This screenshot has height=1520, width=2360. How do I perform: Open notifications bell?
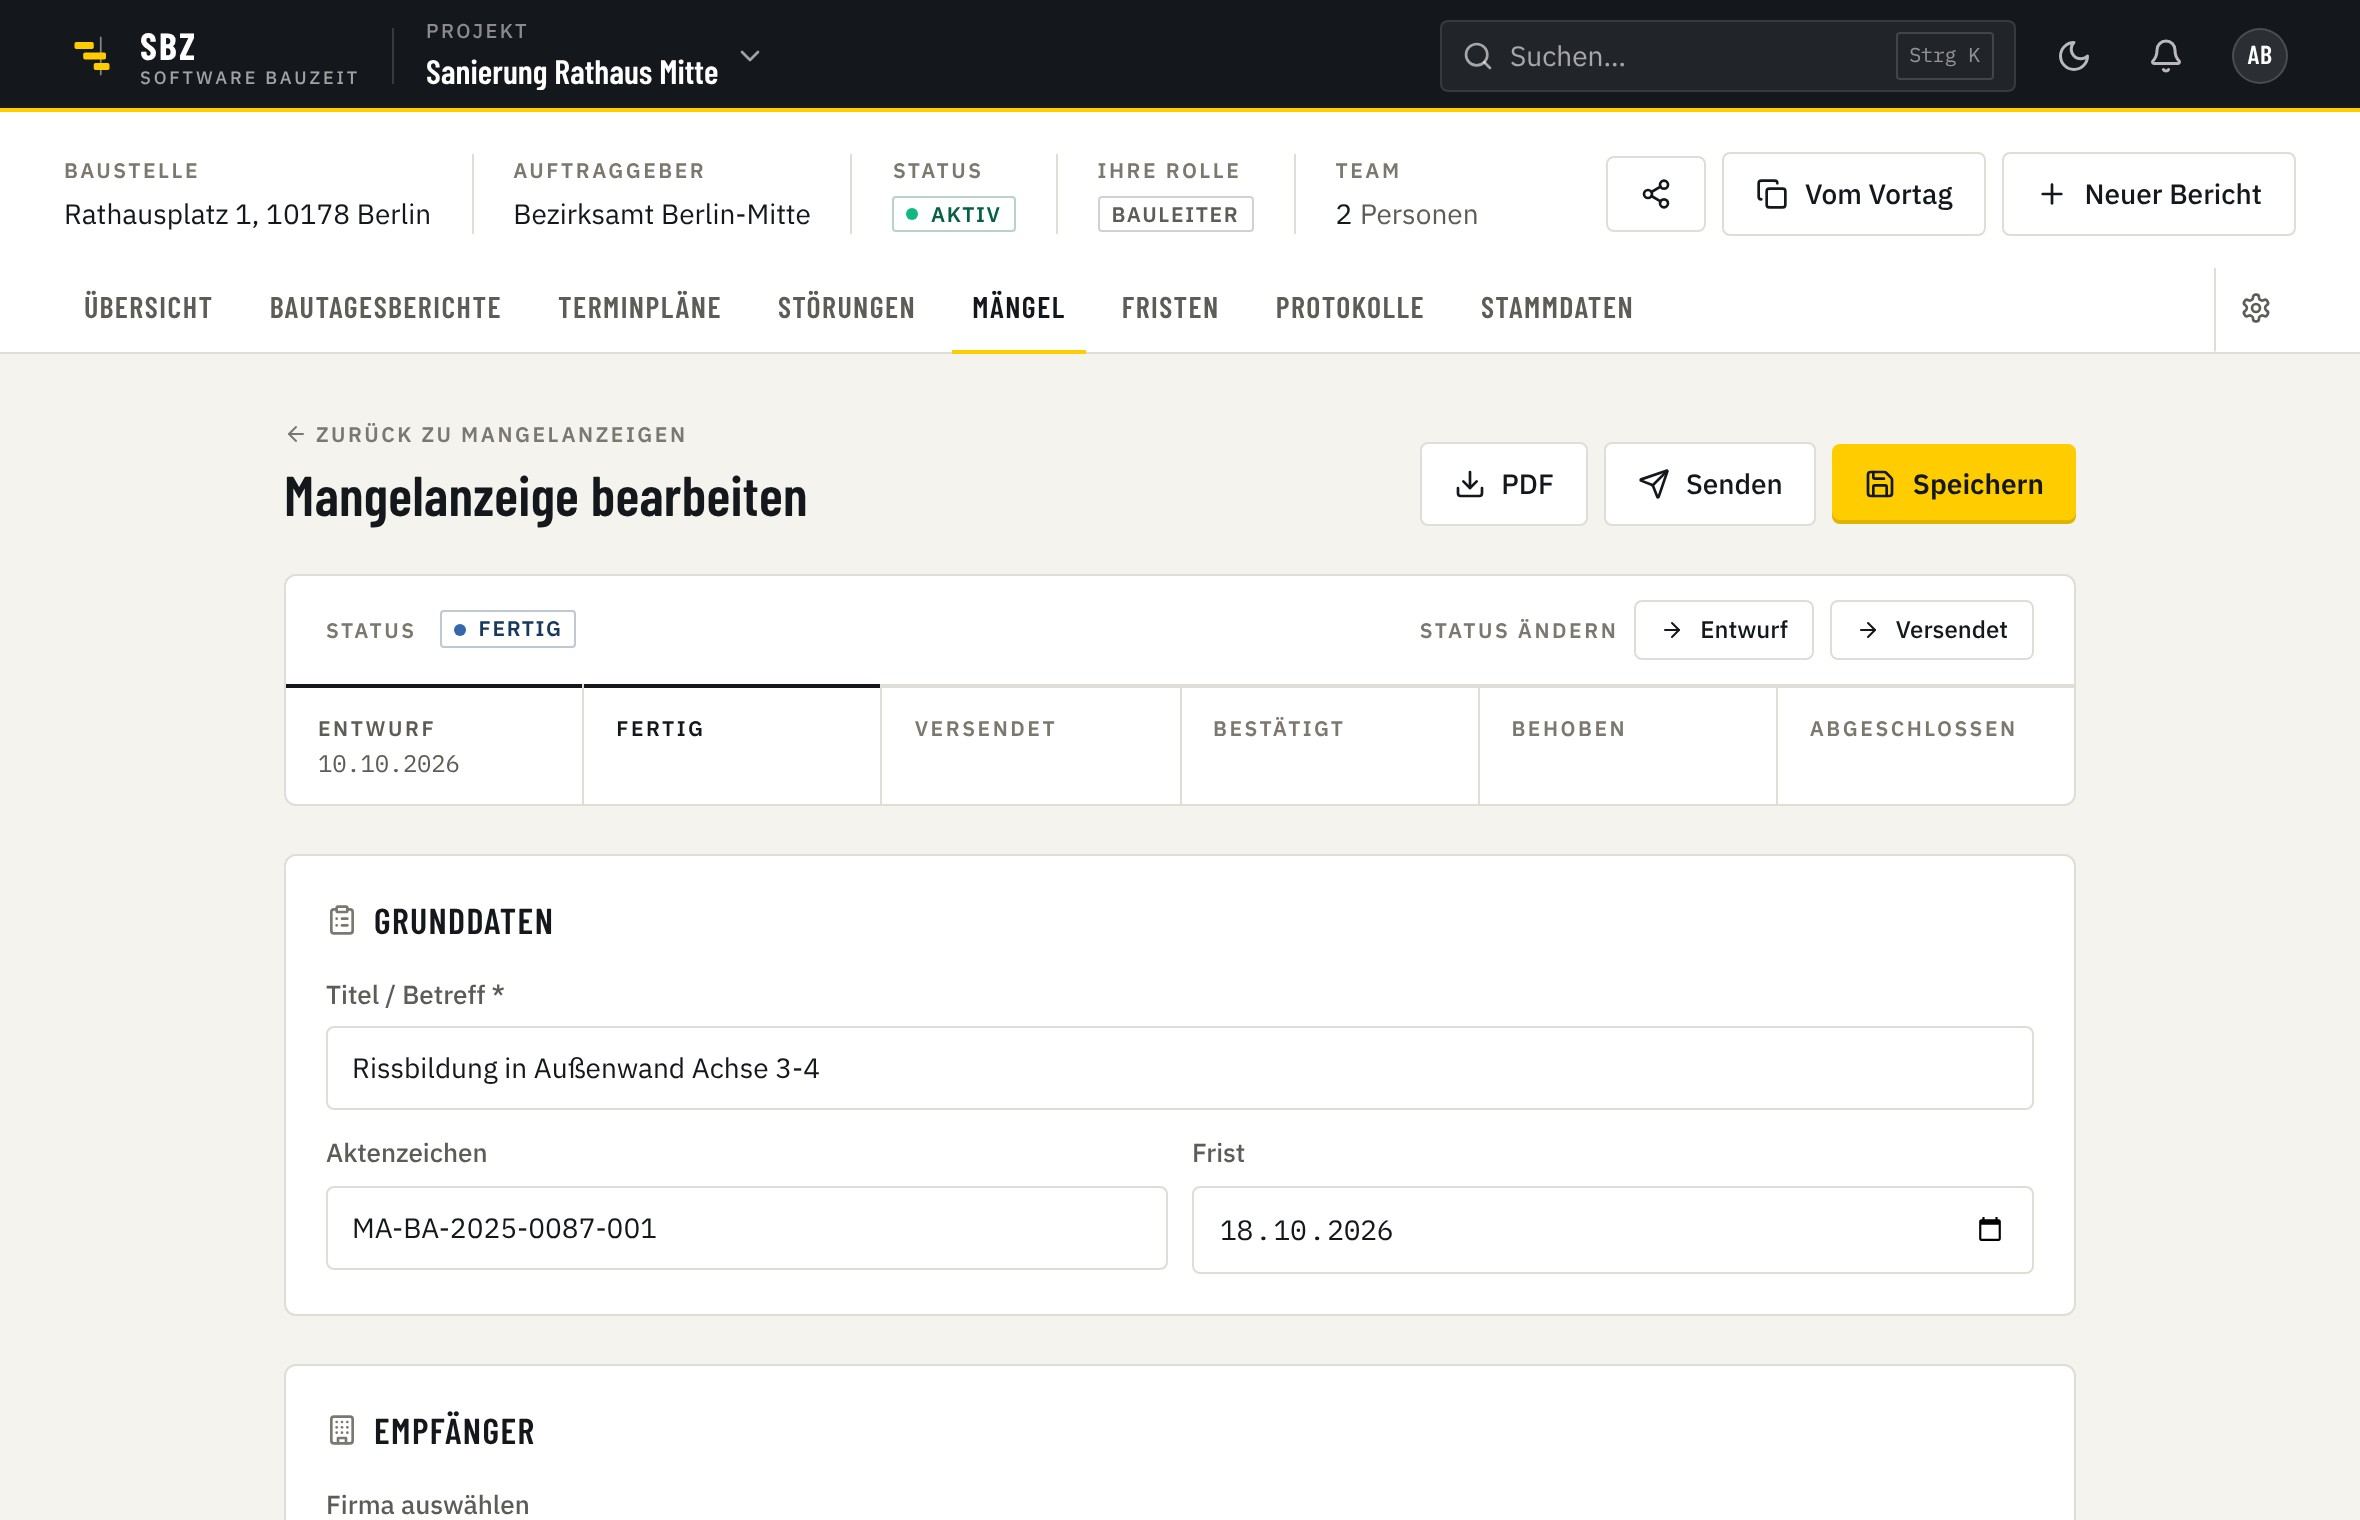click(2165, 56)
